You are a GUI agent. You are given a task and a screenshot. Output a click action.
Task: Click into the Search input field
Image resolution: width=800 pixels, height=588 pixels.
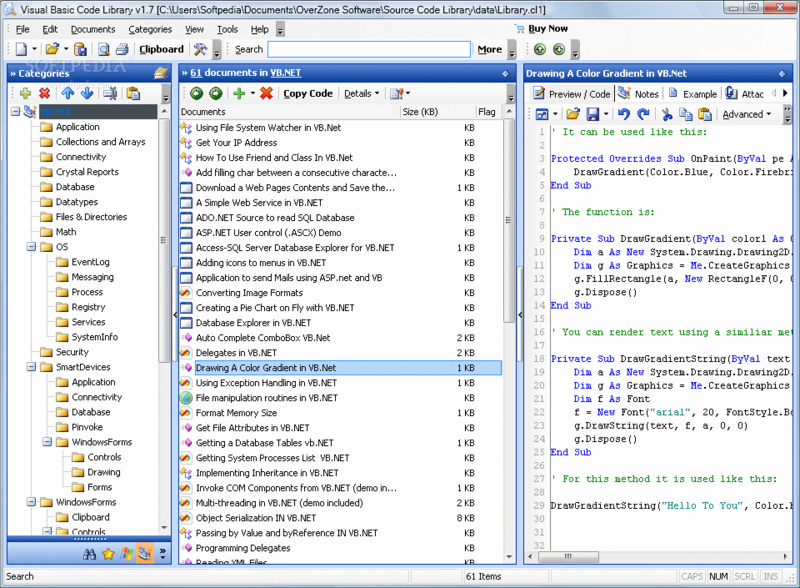[369, 50]
